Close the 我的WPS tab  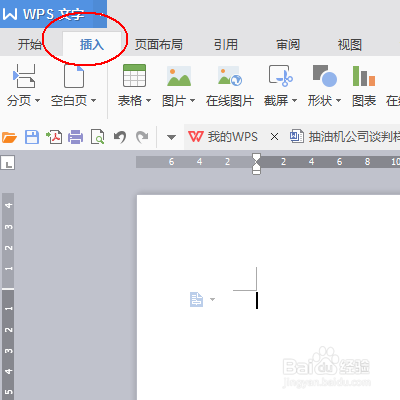pyautogui.click(x=274, y=137)
